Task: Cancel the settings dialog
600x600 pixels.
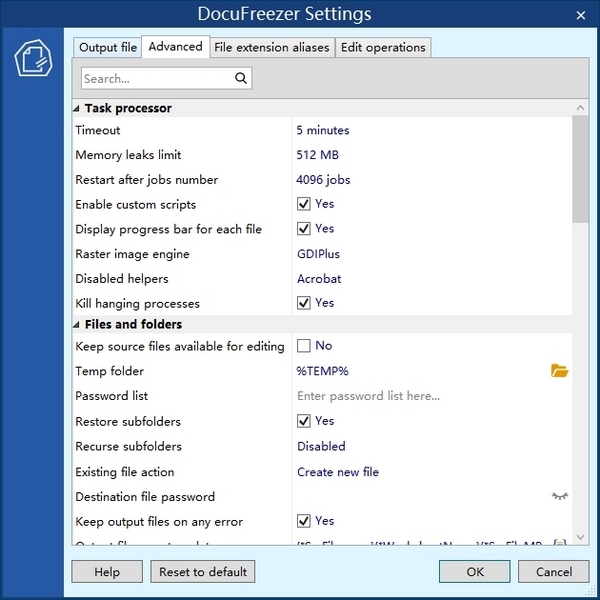Action: click(554, 572)
